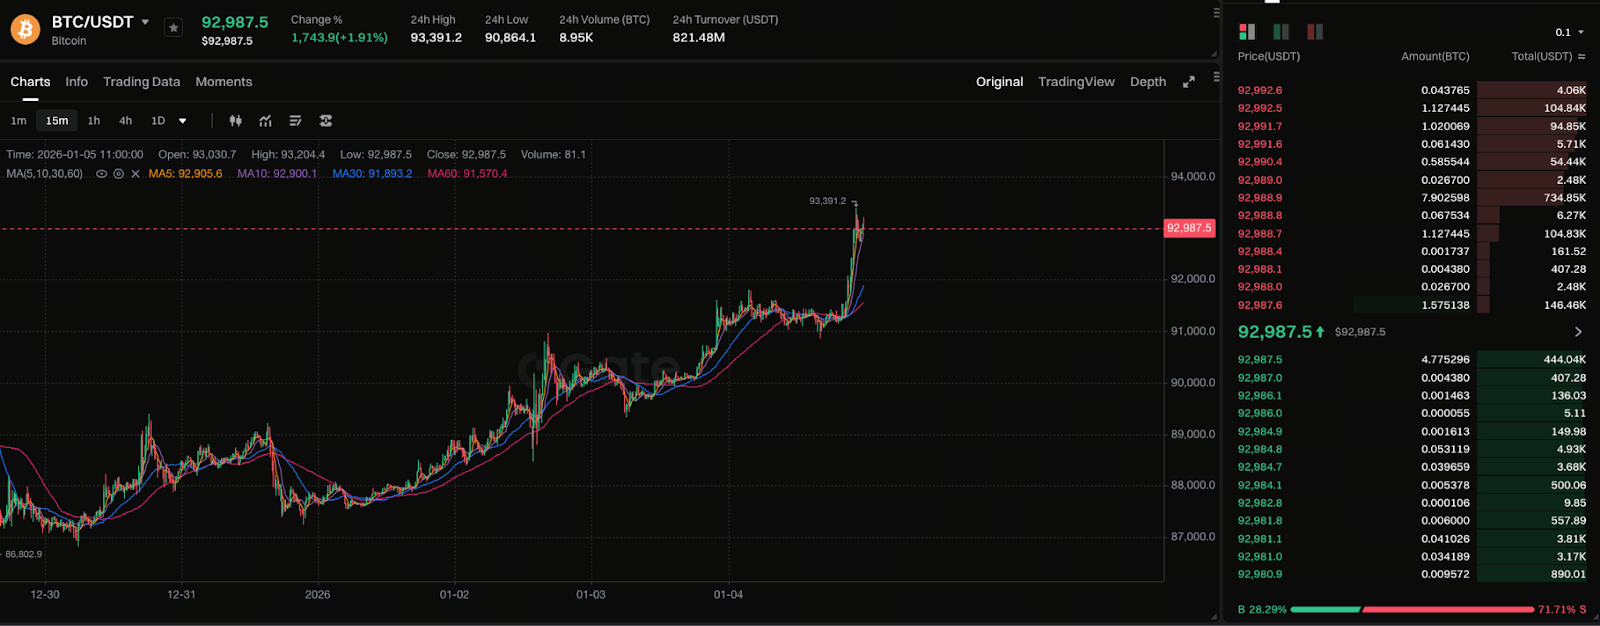Remove the MA indicator with X

[135, 174]
